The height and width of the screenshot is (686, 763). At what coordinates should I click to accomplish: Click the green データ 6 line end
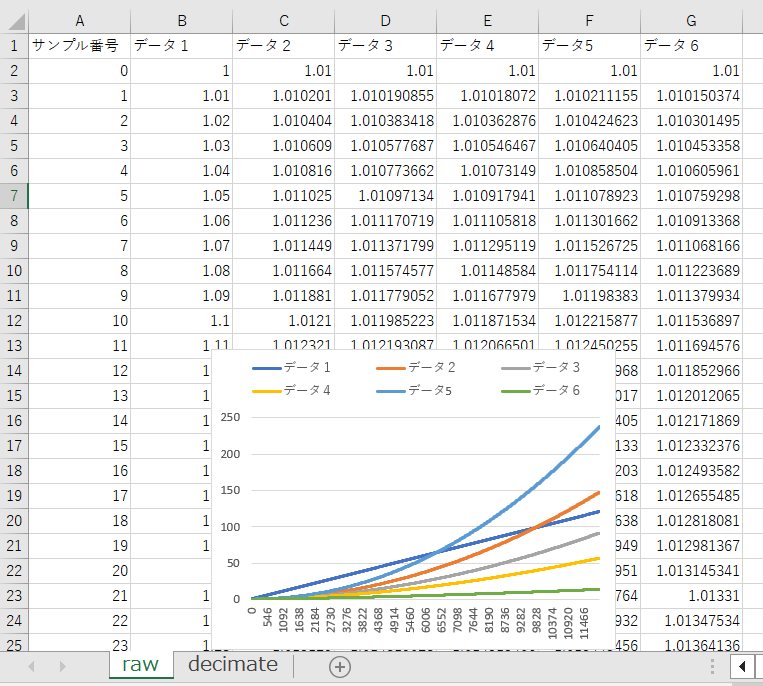tap(598, 590)
